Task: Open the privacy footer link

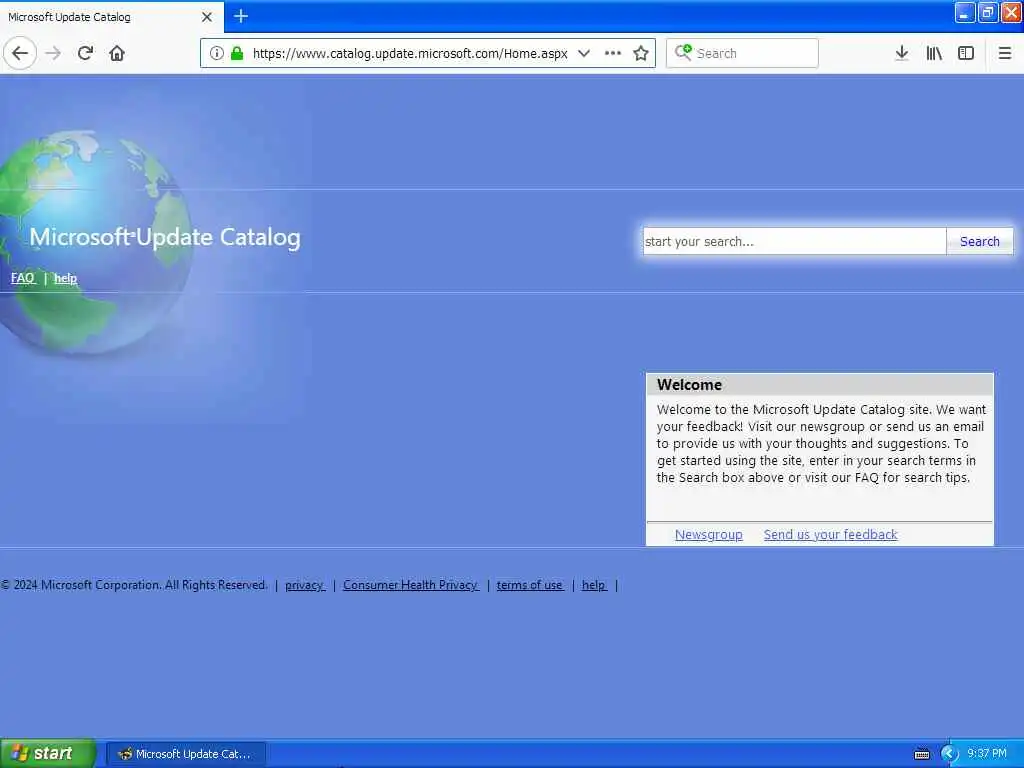Action: click(x=305, y=585)
